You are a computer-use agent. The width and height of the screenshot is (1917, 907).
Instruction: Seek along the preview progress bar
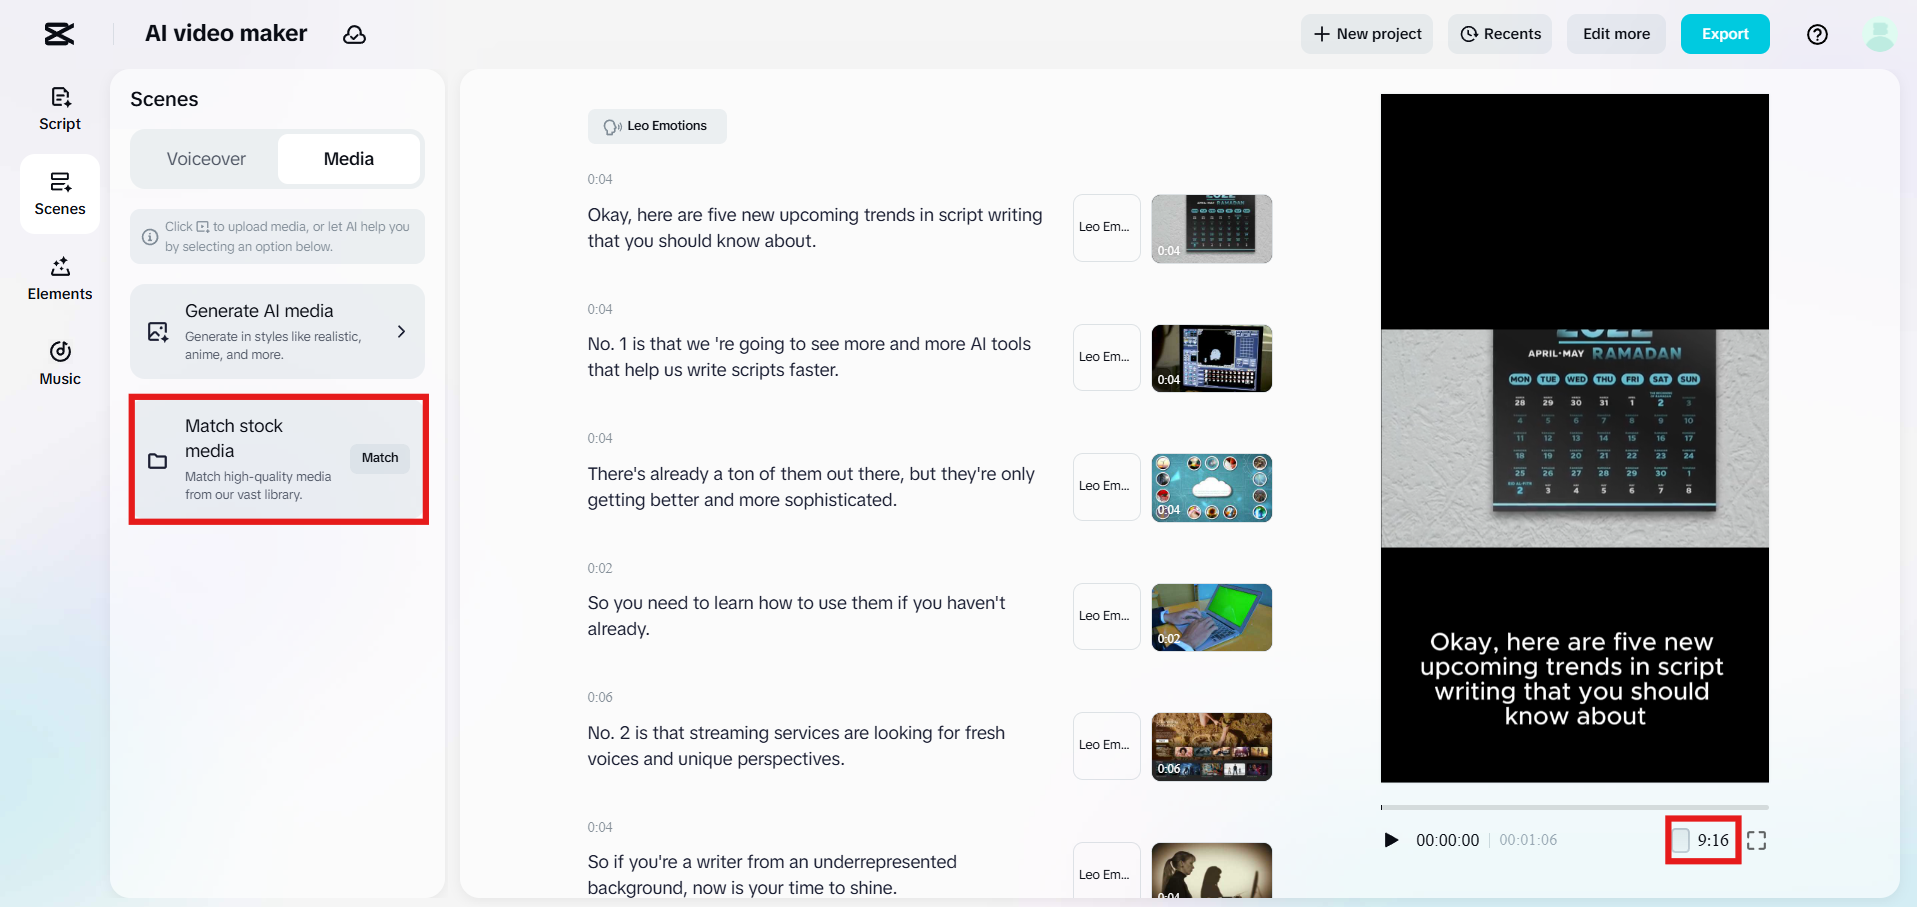pos(1575,807)
